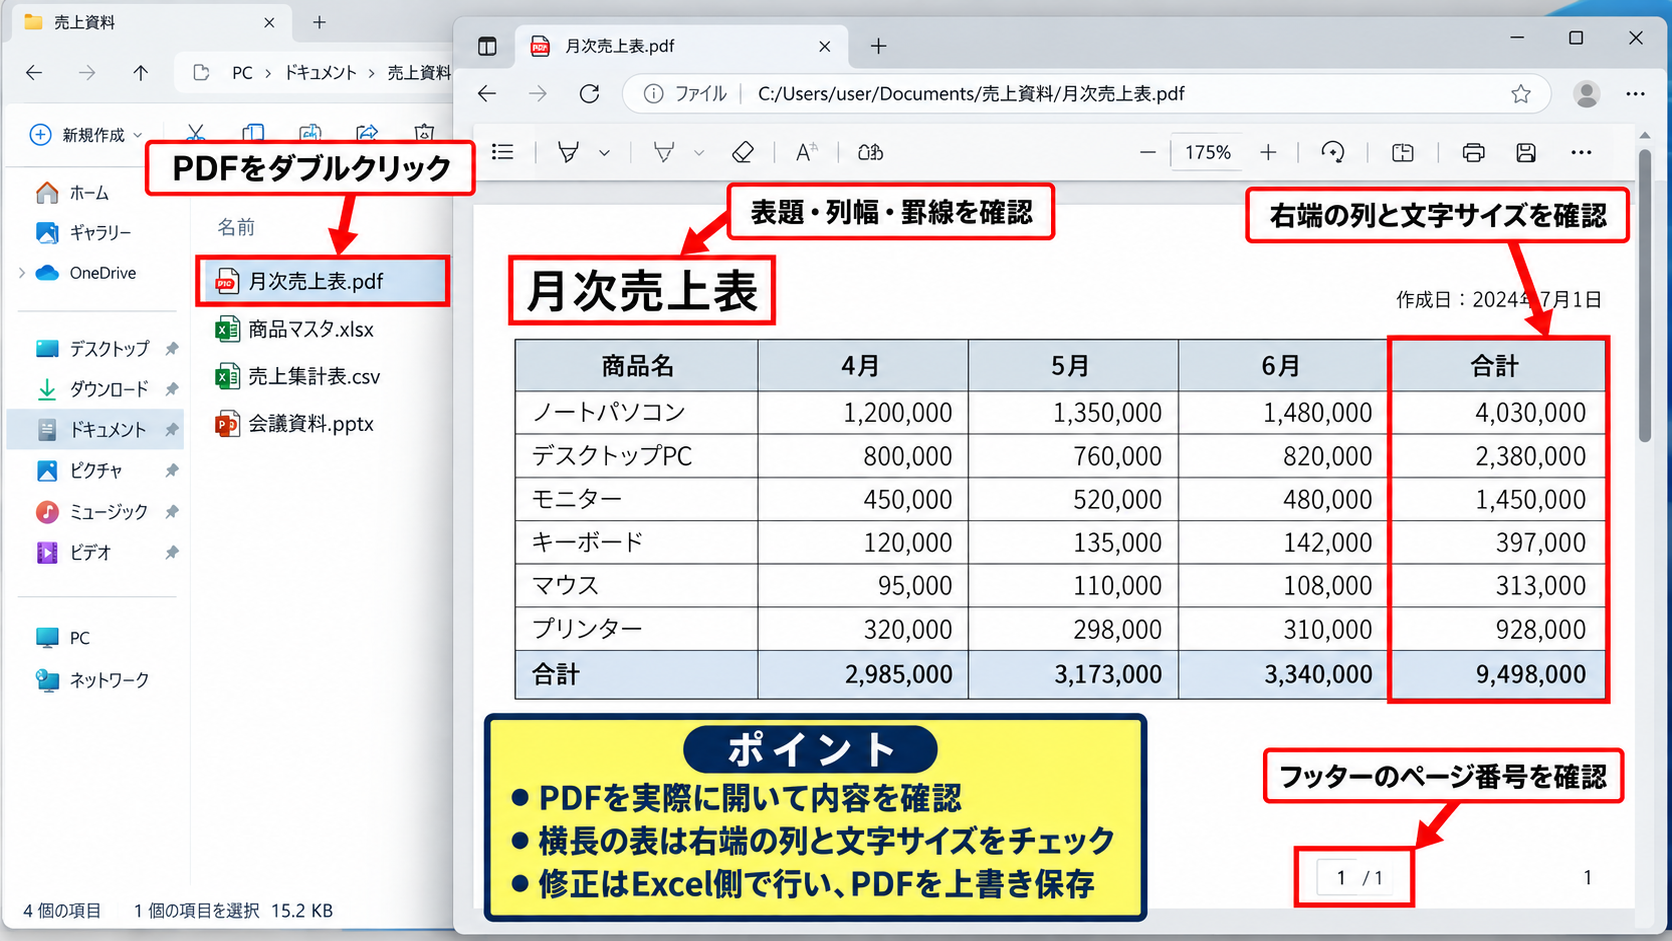Click the 名前 column header
Screen dimensions: 1672x941
pos(236,227)
